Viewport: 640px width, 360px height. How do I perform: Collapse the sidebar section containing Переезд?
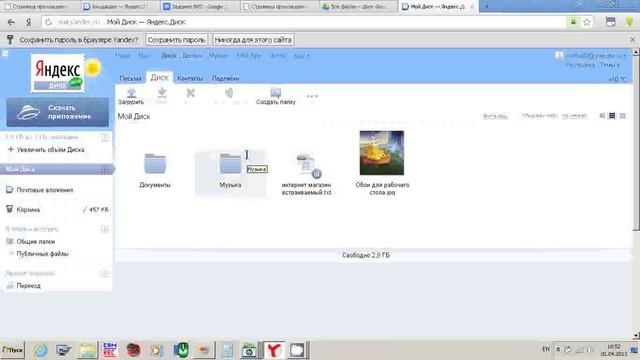pyautogui.click(x=105, y=273)
